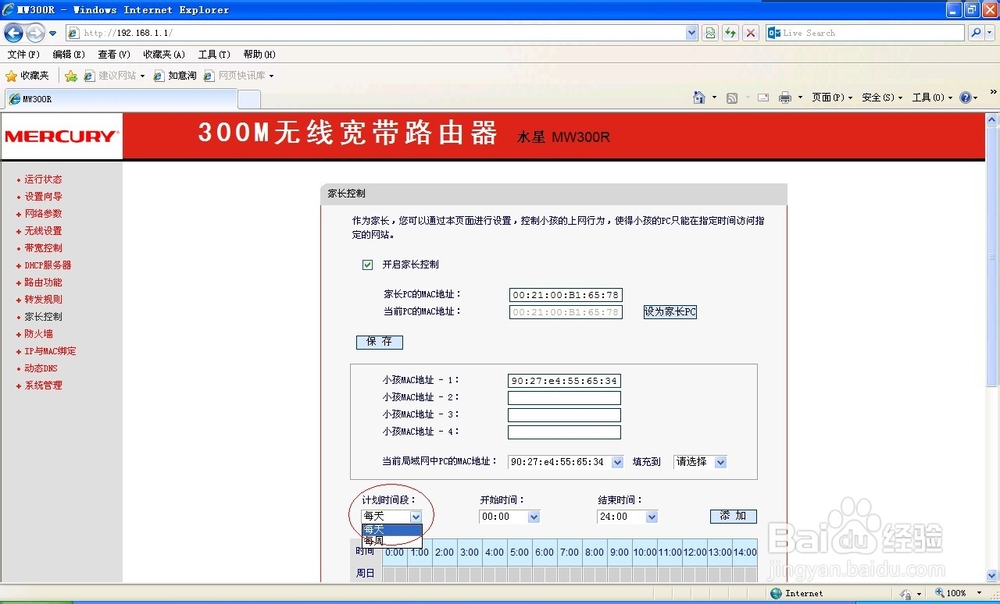The image size is (1000, 604).
Task: Open 无线设置 from the sidebar
Action: click(x=40, y=230)
